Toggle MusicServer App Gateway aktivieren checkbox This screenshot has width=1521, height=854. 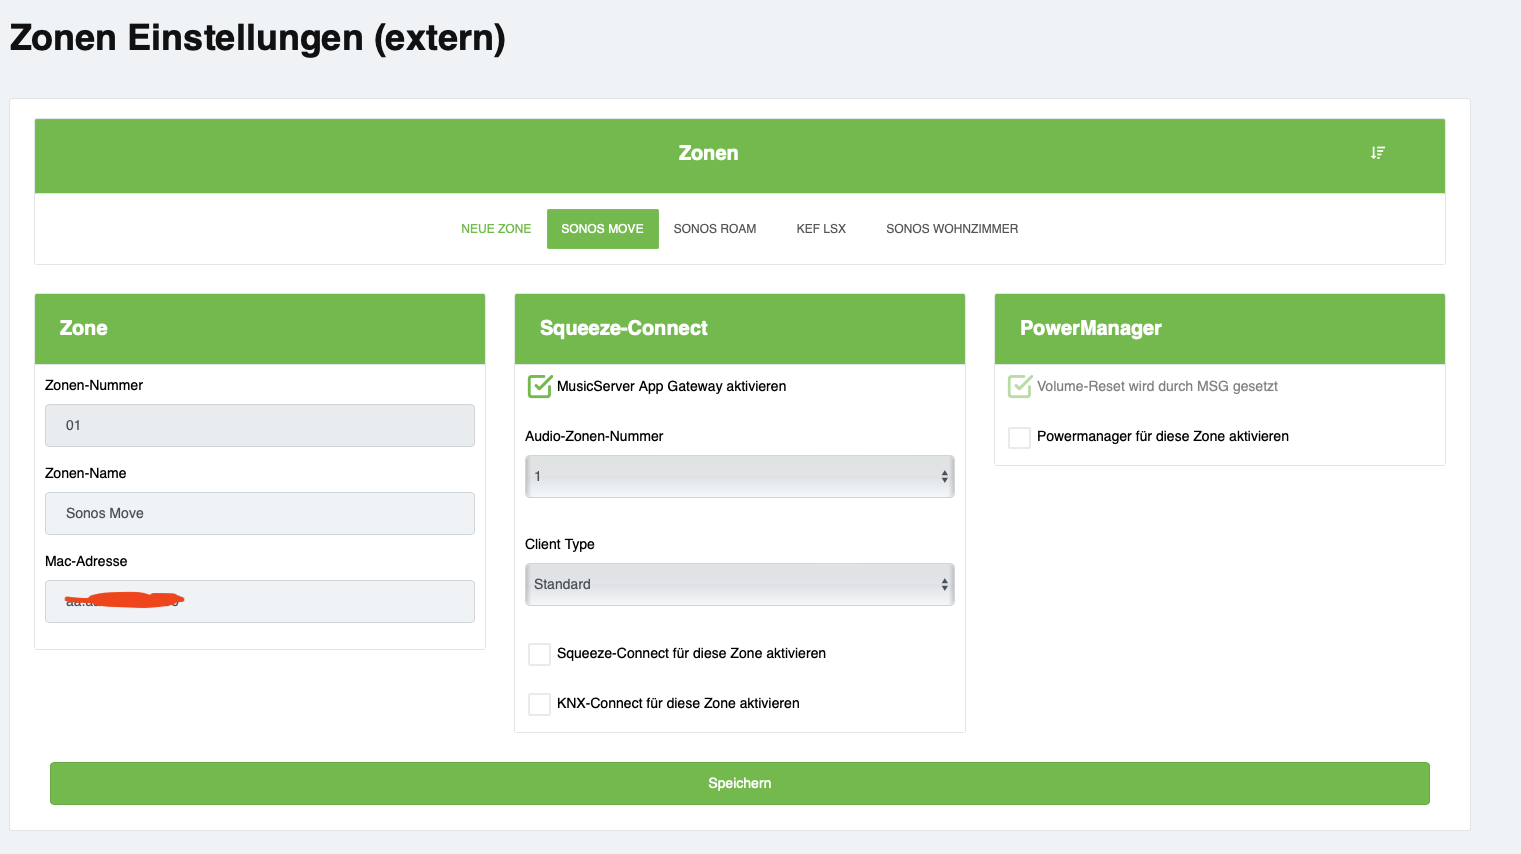click(x=540, y=386)
